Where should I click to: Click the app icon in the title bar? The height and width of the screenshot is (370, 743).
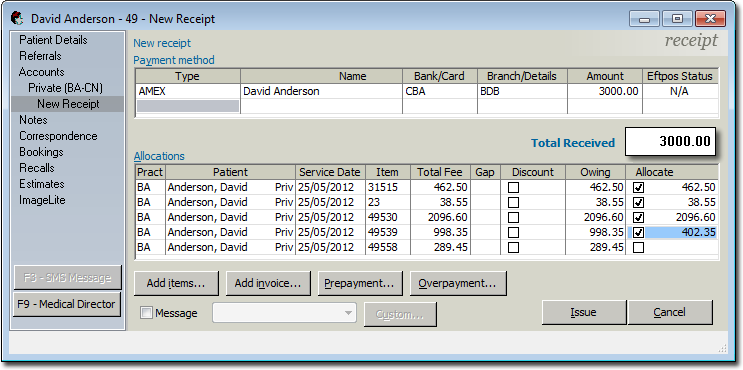(x=18, y=18)
